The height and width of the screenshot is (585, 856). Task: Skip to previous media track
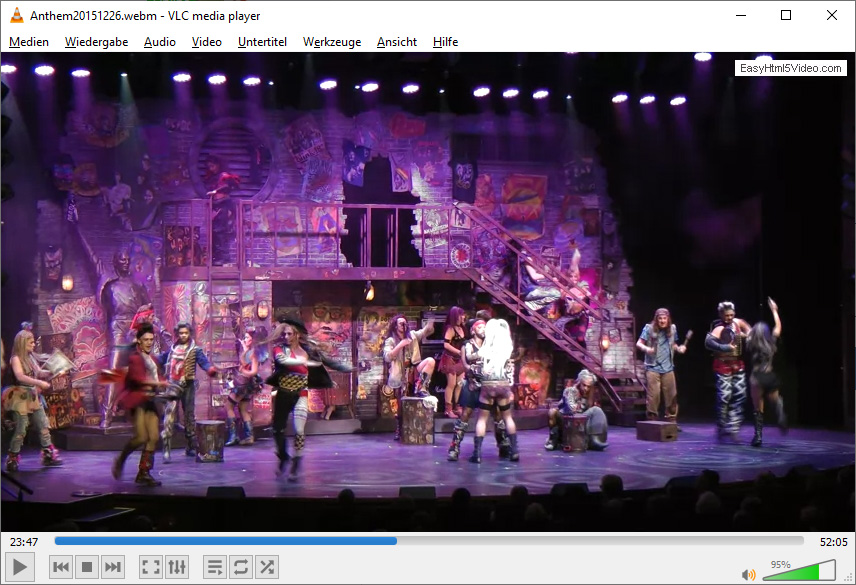point(61,568)
